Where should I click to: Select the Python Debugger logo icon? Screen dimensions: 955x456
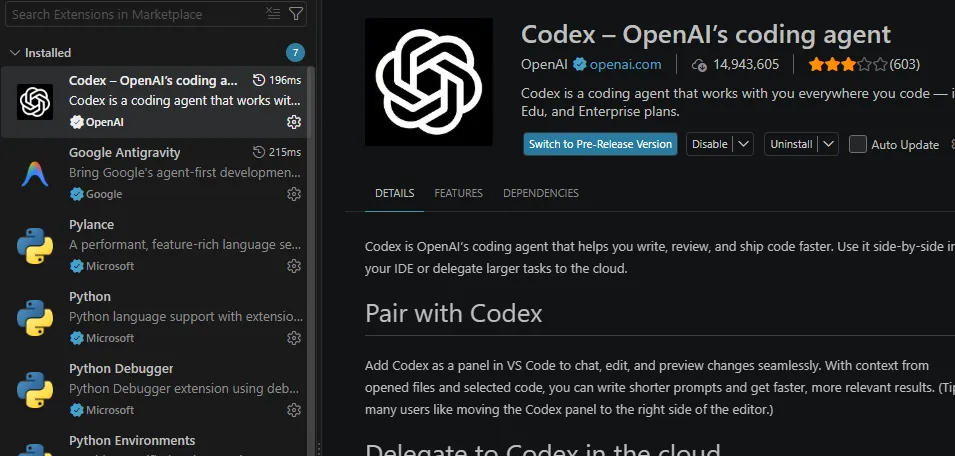[x=35, y=389]
